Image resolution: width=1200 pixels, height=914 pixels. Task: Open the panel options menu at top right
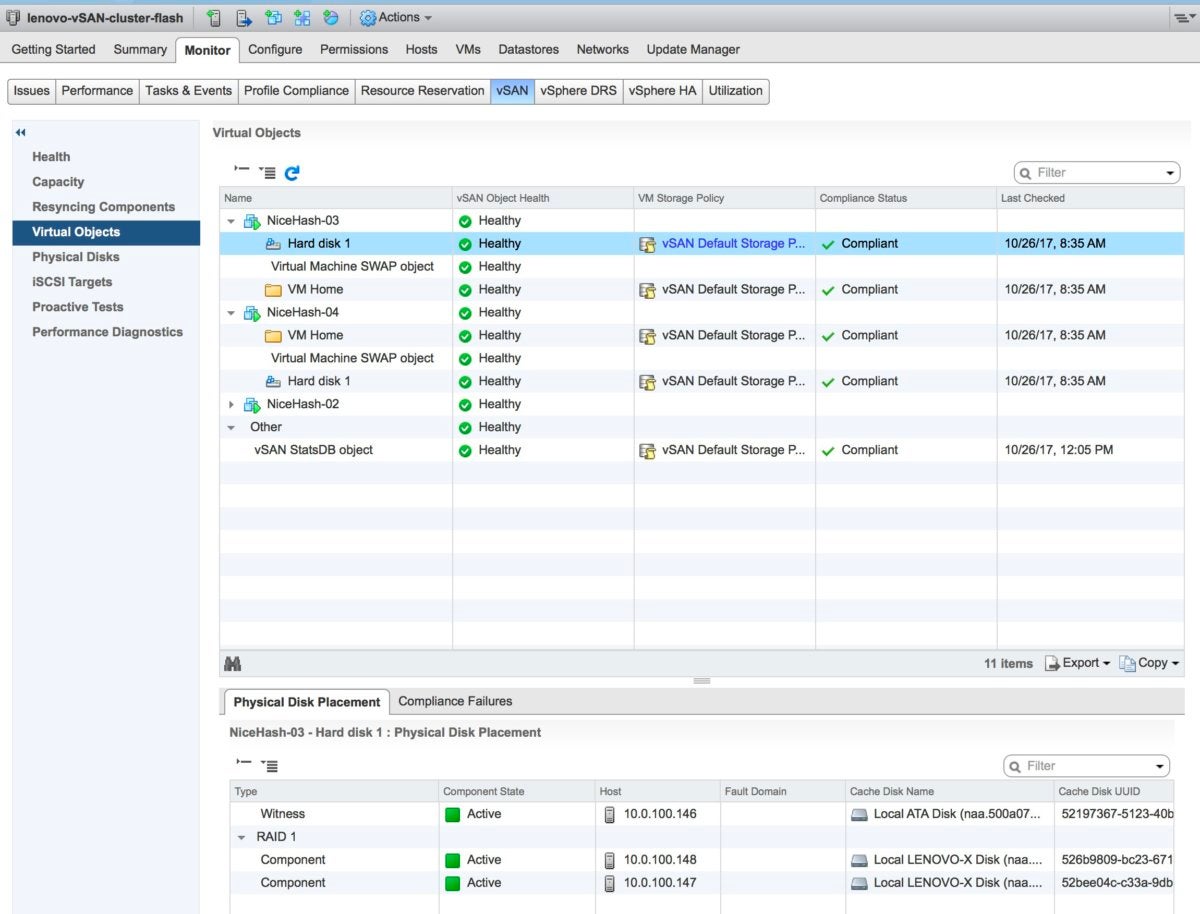click(x=1183, y=17)
